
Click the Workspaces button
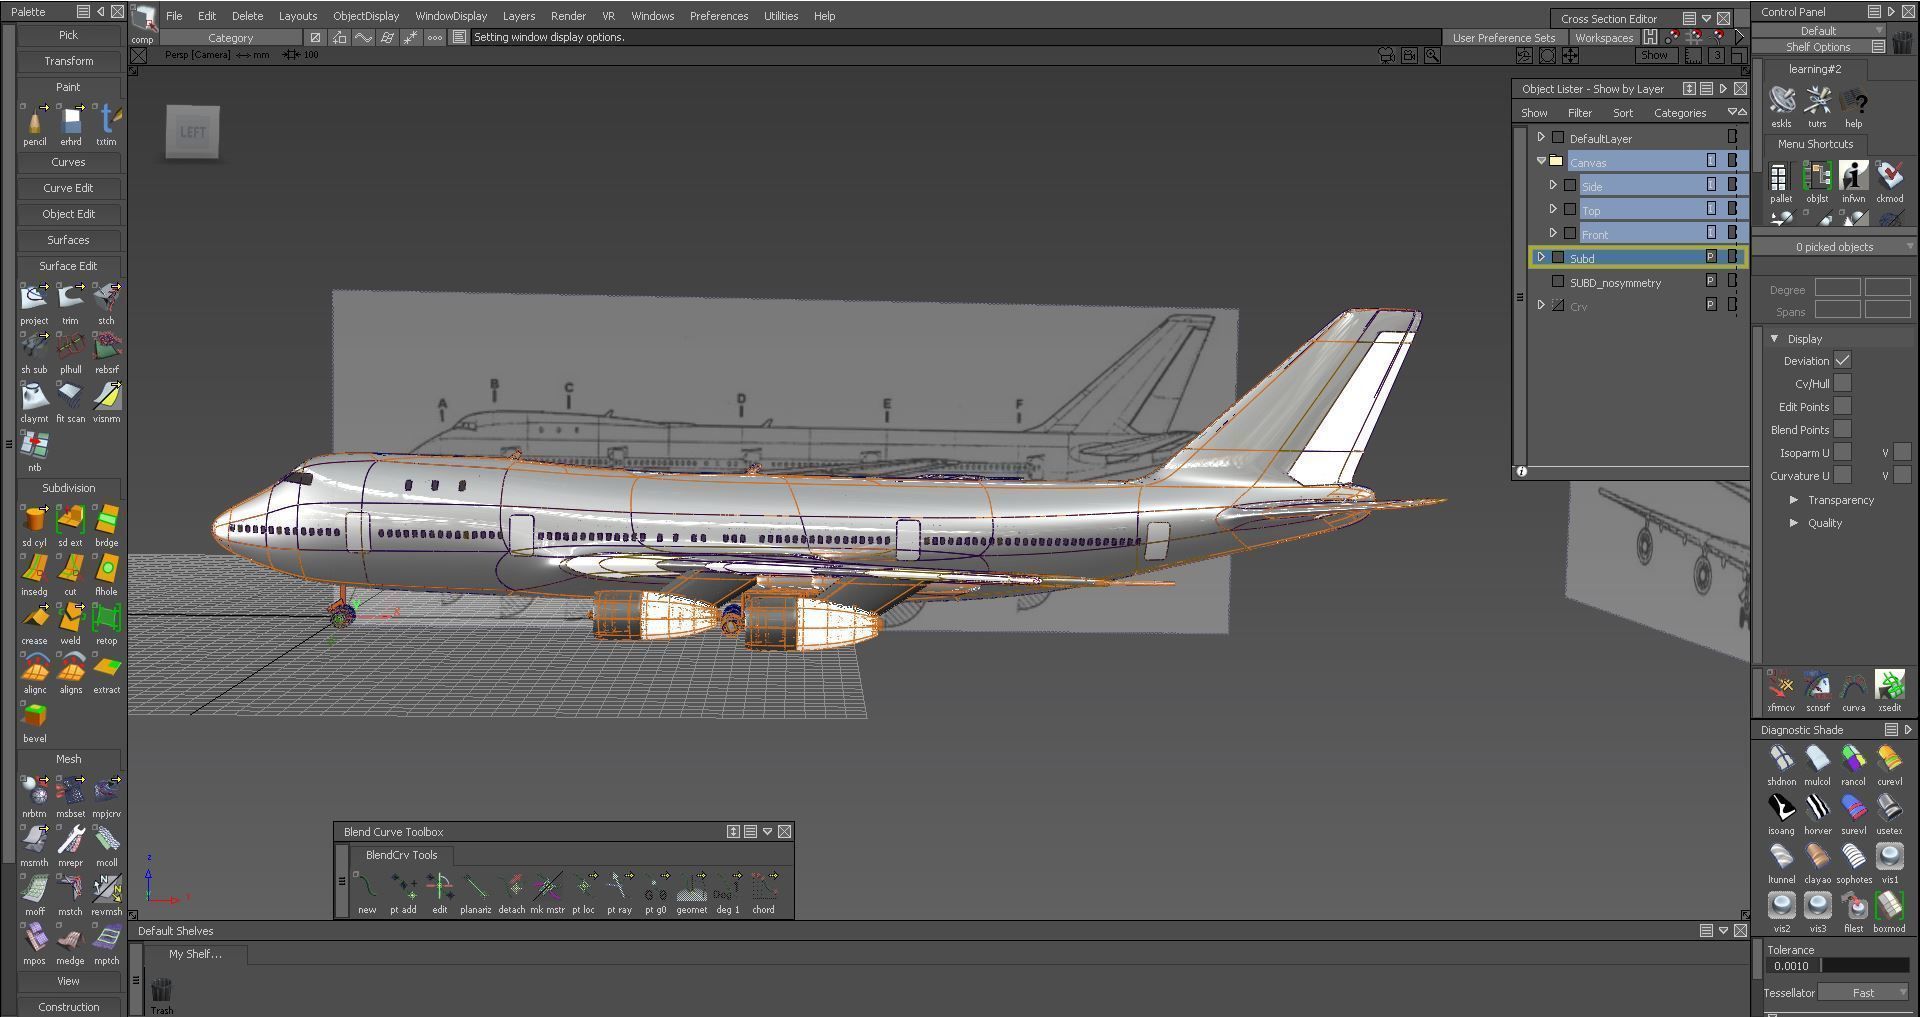(1603, 38)
